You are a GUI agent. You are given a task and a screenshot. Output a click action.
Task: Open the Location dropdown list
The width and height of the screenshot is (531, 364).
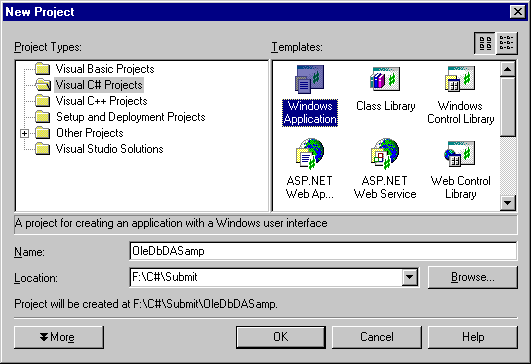pyautogui.click(x=409, y=277)
